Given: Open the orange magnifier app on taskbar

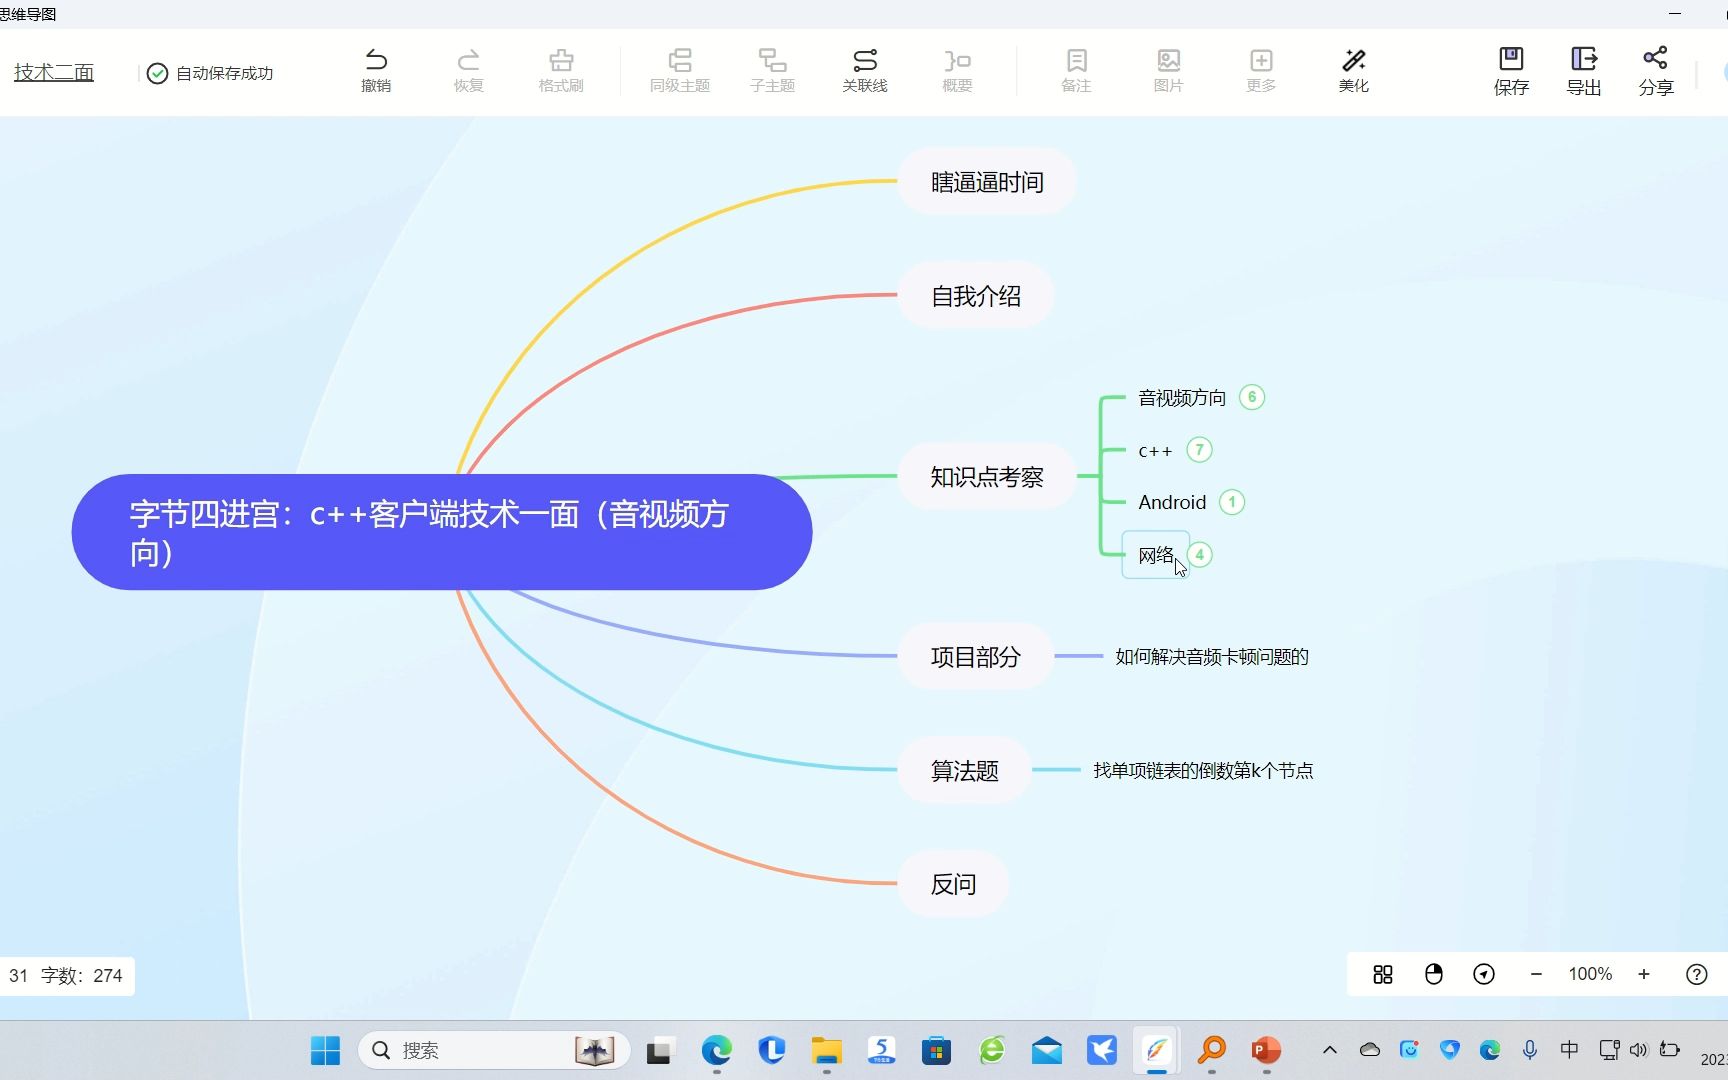Looking at the screenshot, I should 1212,1051.
